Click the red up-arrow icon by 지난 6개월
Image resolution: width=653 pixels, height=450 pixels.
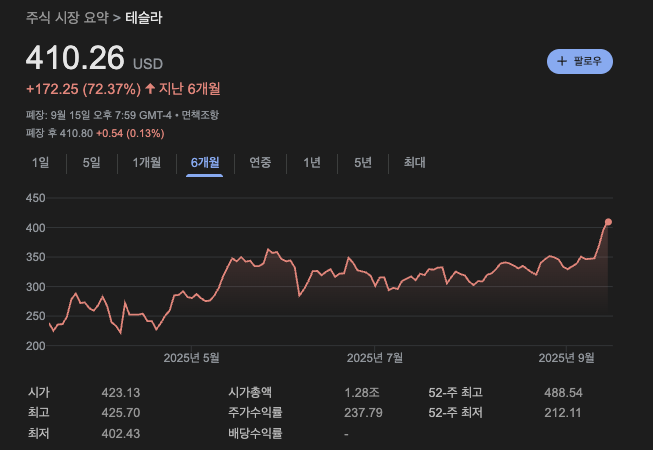[x=150, y=88]
